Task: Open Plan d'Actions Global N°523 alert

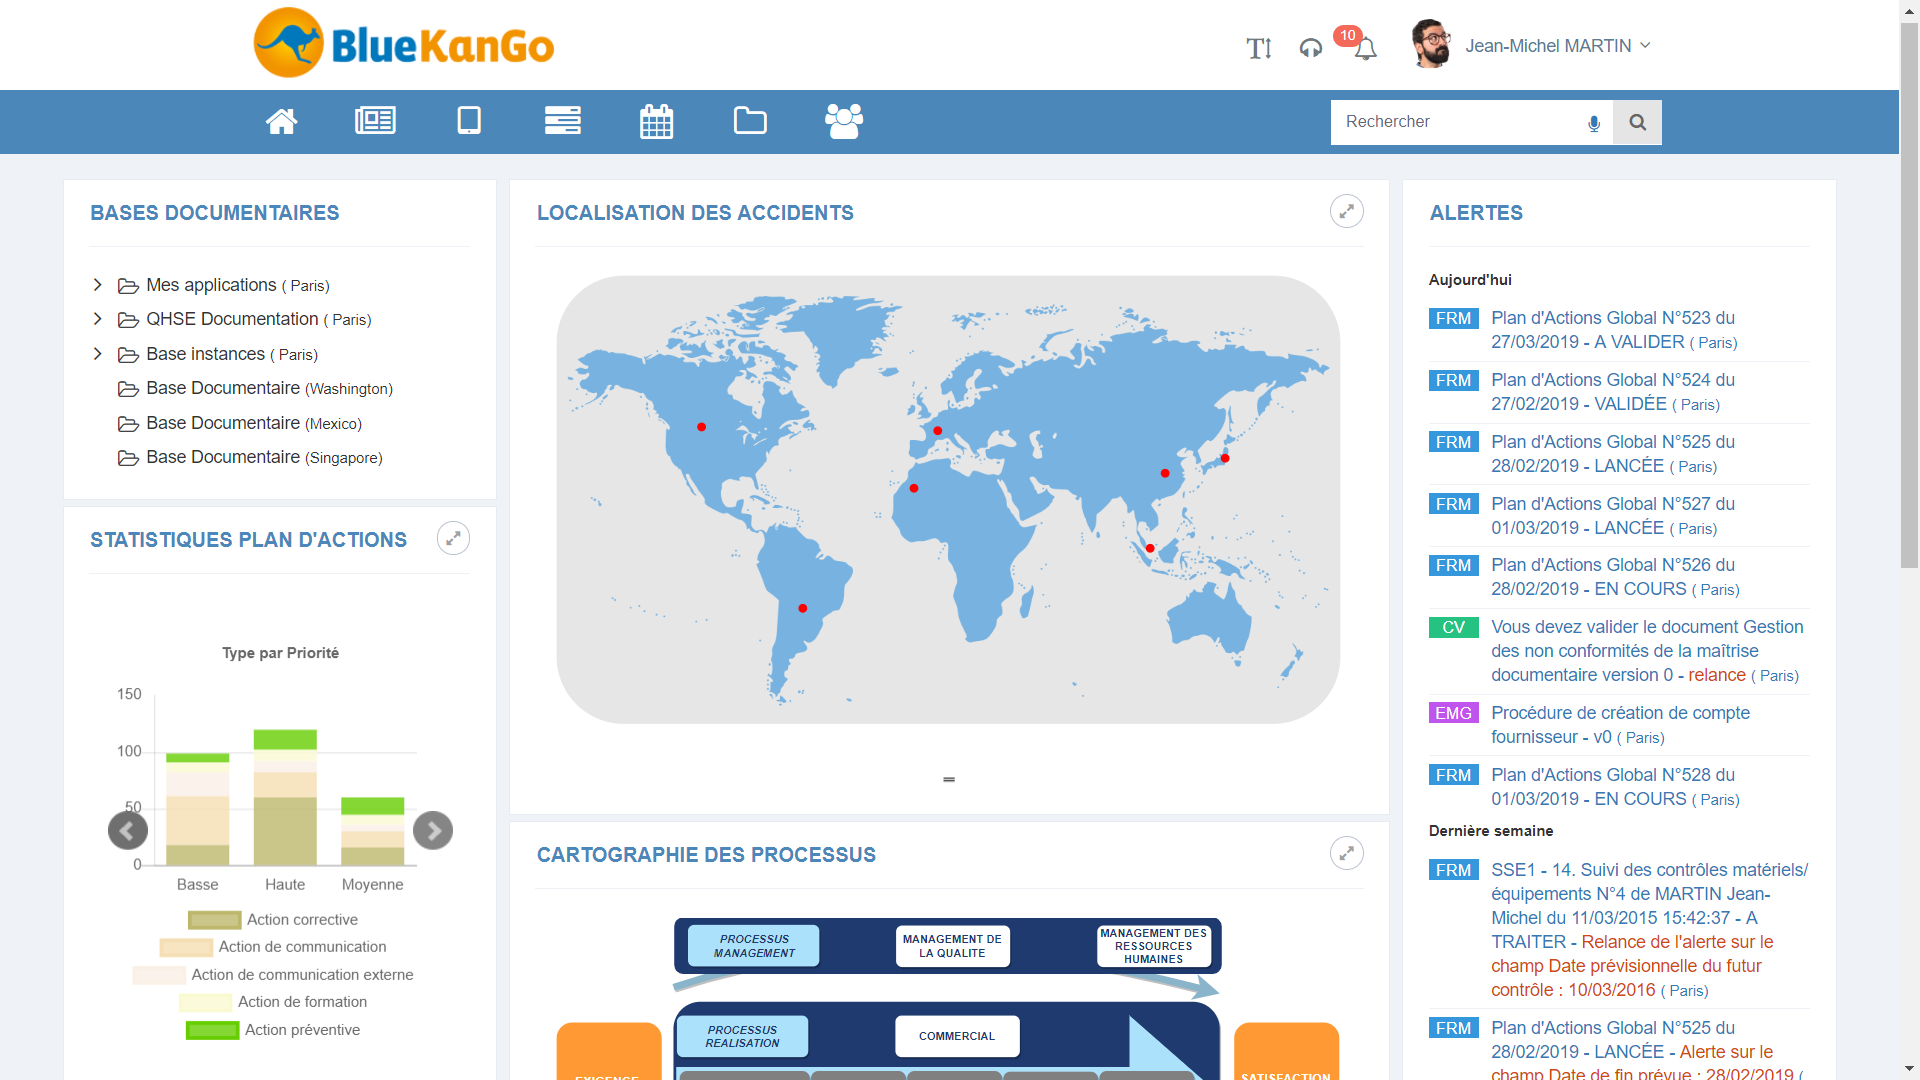Action: point(1614,328)
